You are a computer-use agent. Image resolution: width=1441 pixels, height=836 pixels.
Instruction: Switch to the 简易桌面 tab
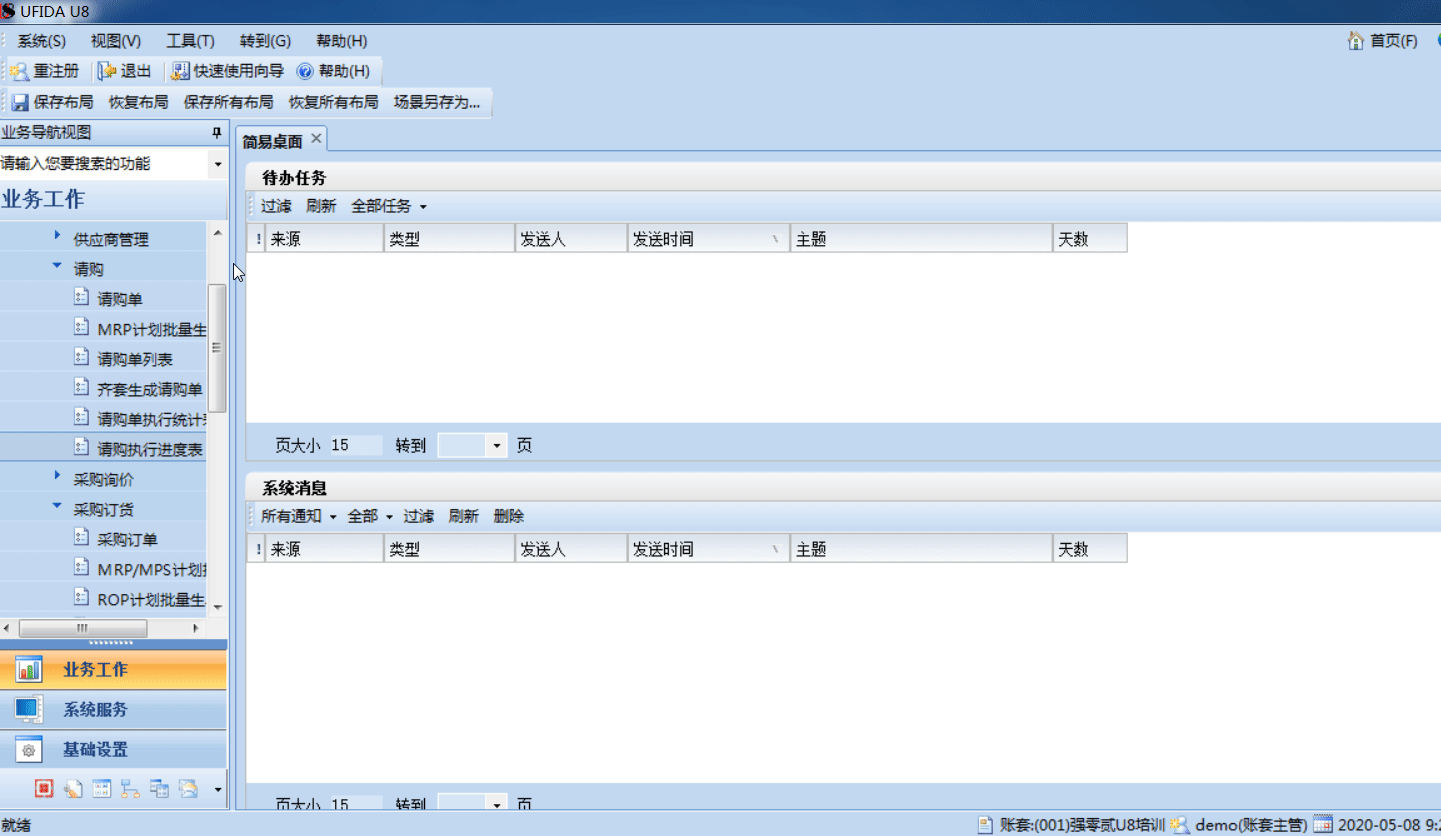272,141
